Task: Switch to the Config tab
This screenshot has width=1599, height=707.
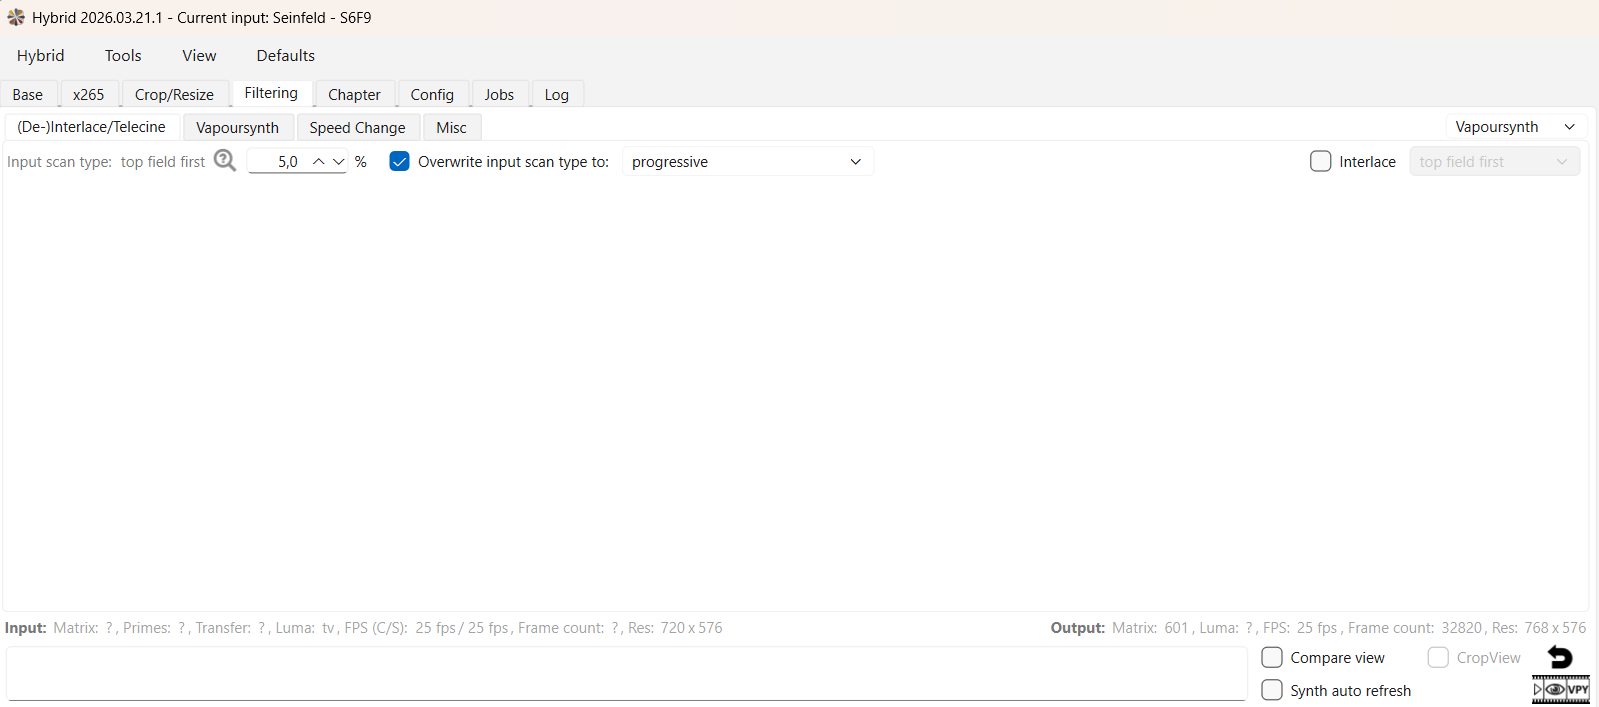Action: tap(432, 94)
